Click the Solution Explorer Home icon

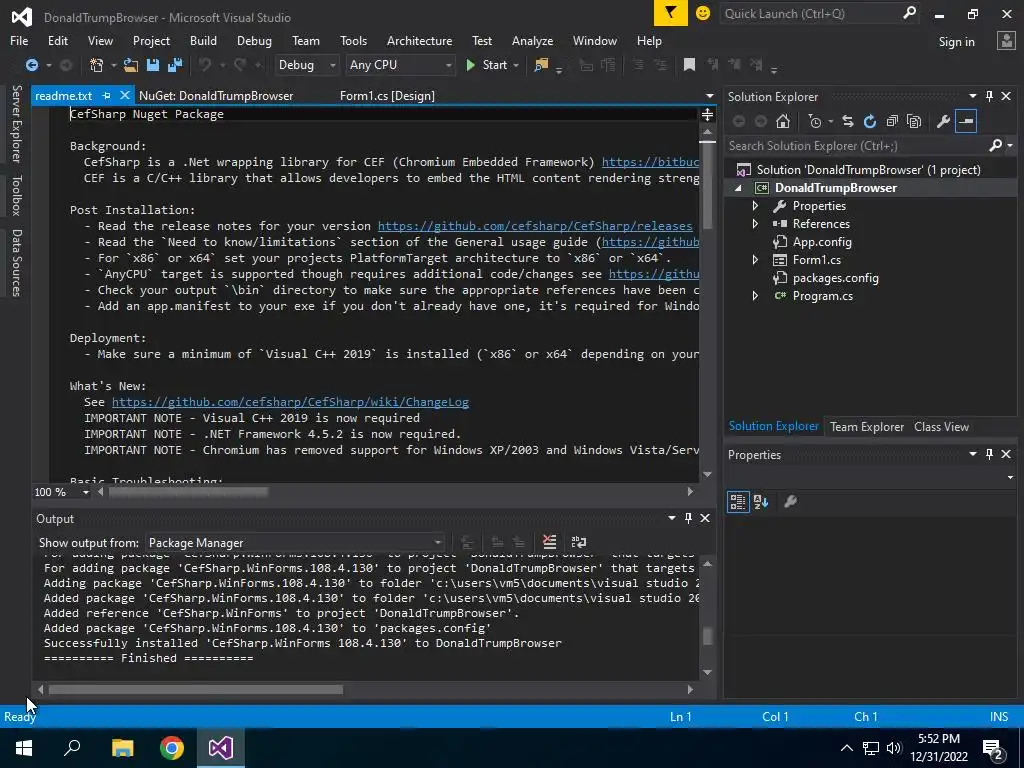click(x=783, y=121)
